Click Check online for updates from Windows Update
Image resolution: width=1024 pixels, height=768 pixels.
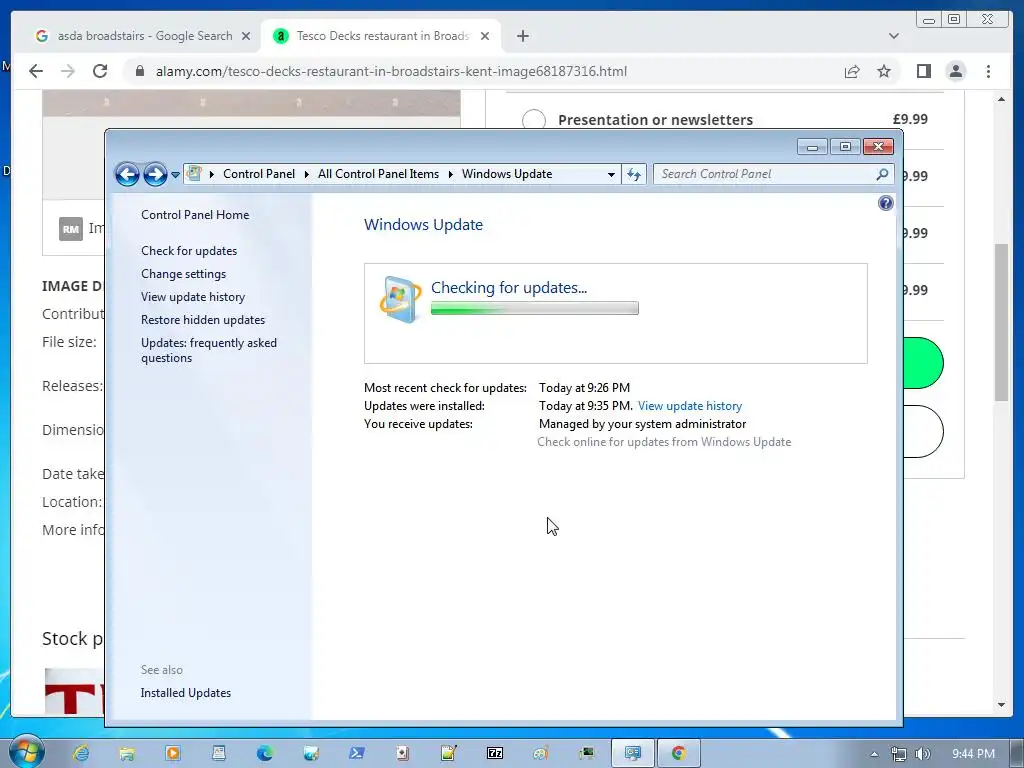(x=664, y=442)
